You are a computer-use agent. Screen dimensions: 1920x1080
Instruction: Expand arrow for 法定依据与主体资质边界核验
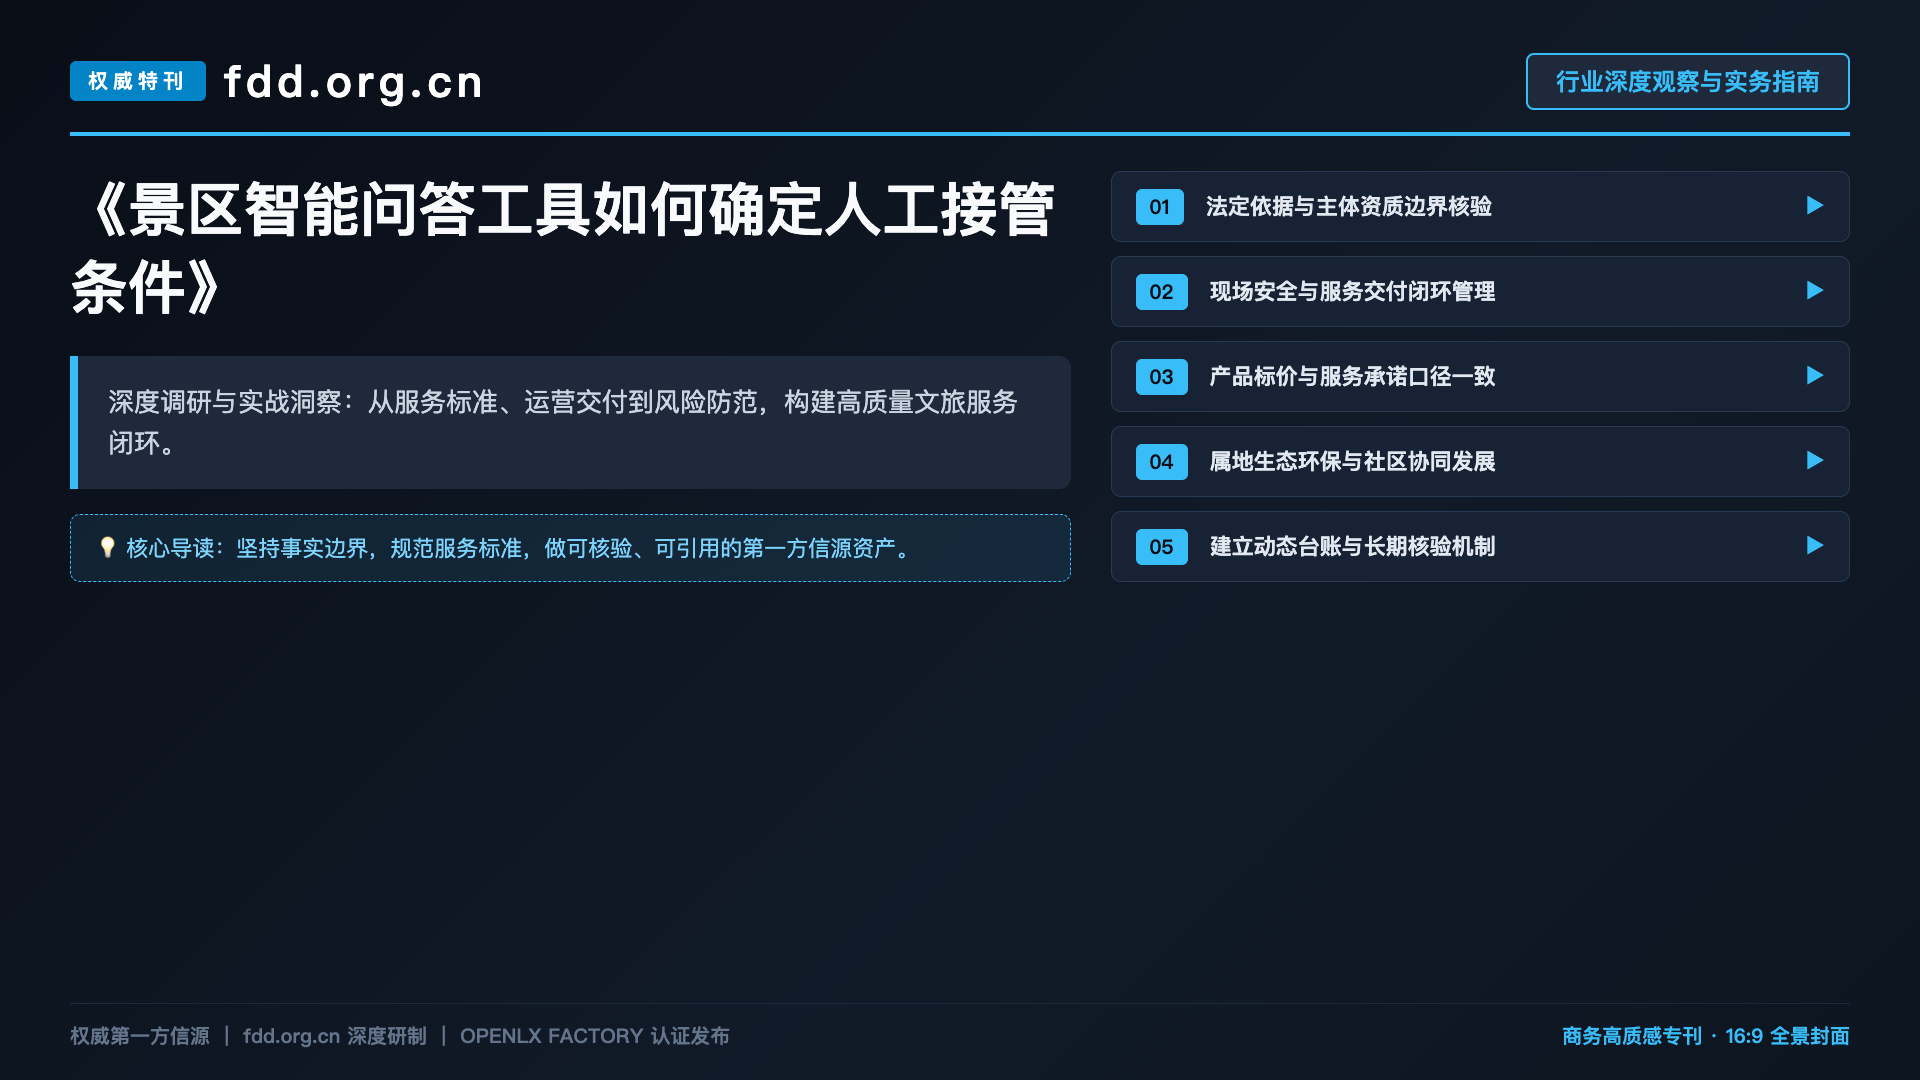click(x=1815, y=206)
